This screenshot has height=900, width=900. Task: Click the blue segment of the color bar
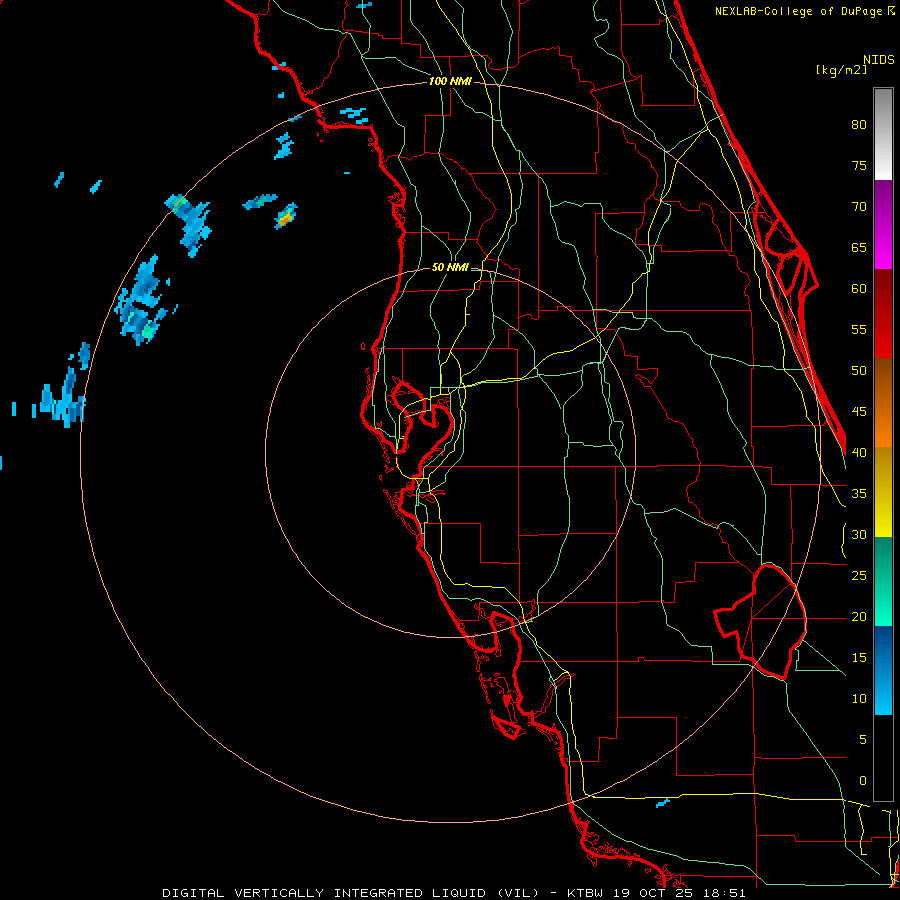pos(883,670)
